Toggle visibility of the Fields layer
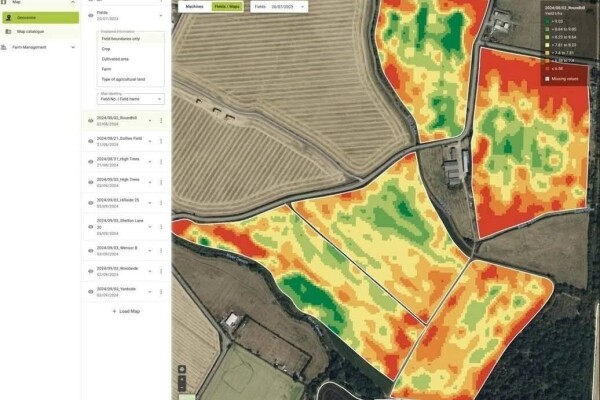600x400 pixels. coord(89,15)
